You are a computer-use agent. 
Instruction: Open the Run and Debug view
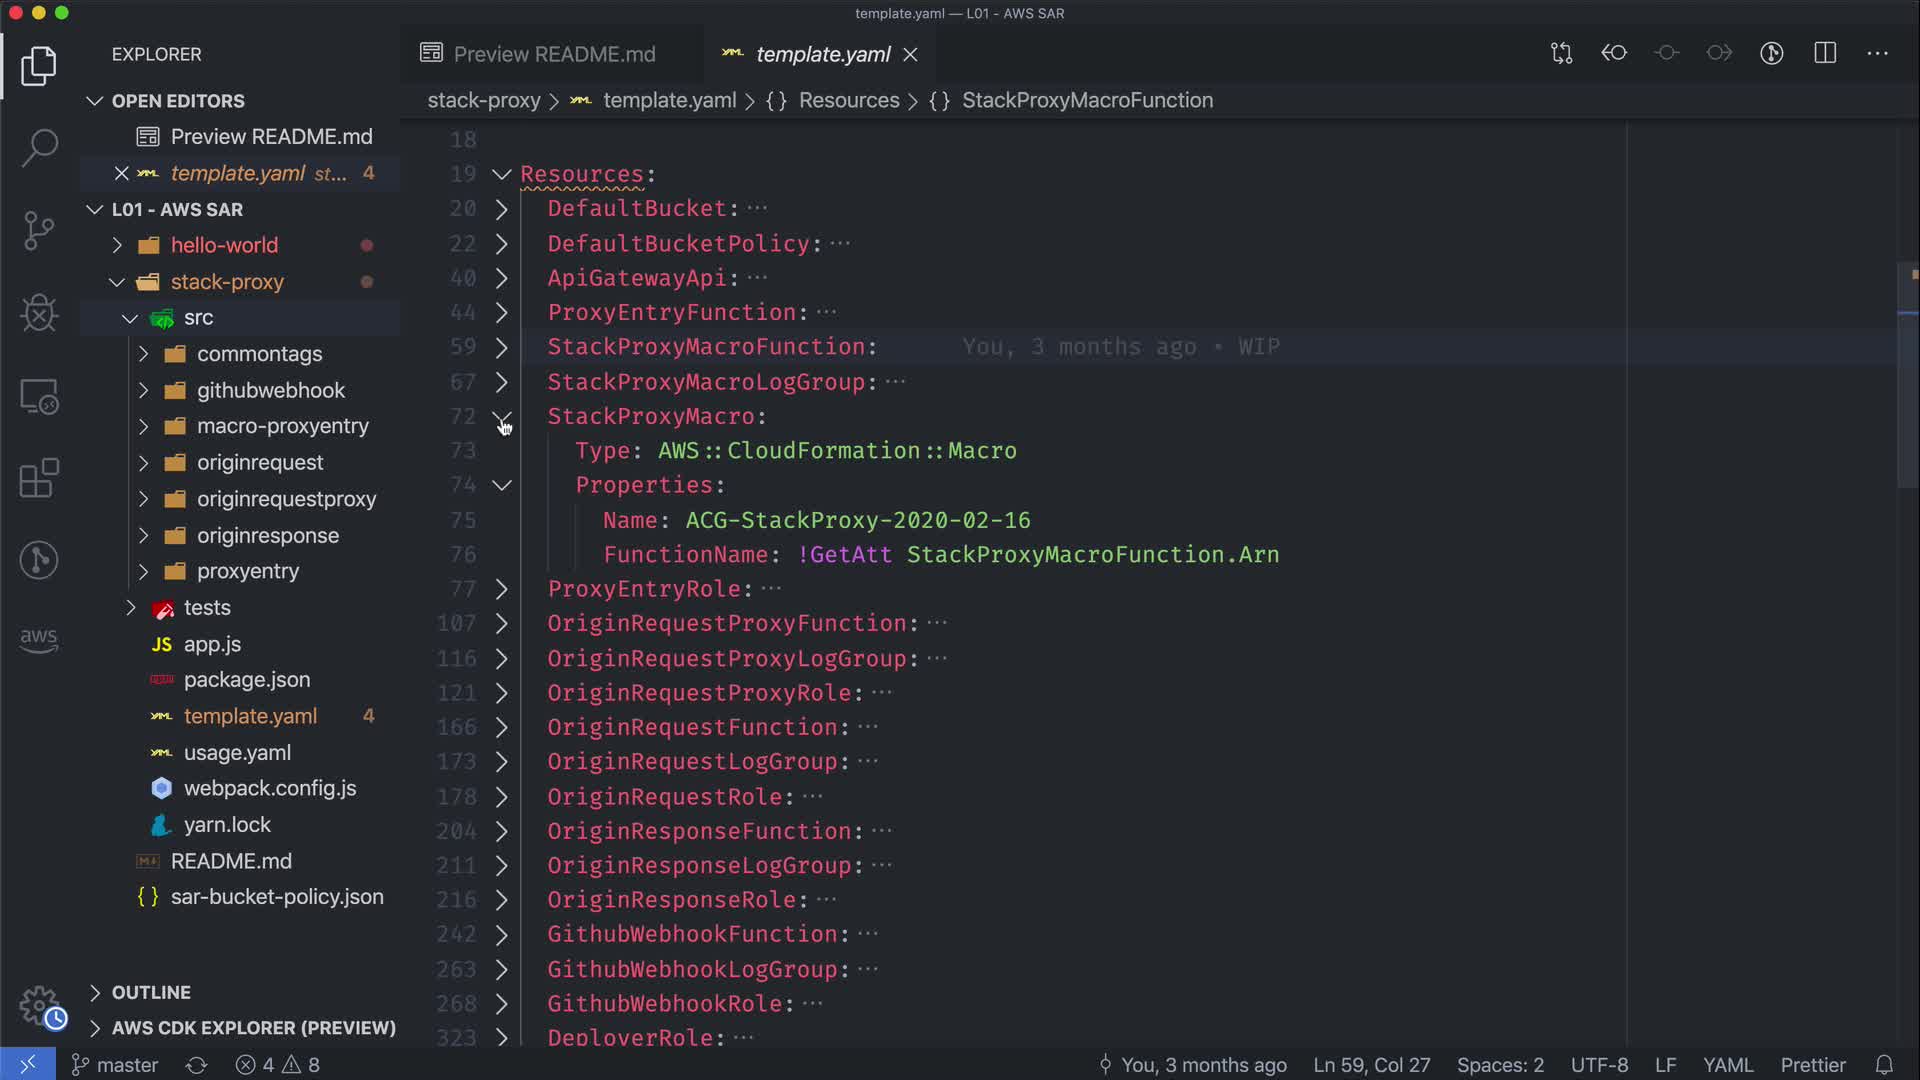click(39, 313)
